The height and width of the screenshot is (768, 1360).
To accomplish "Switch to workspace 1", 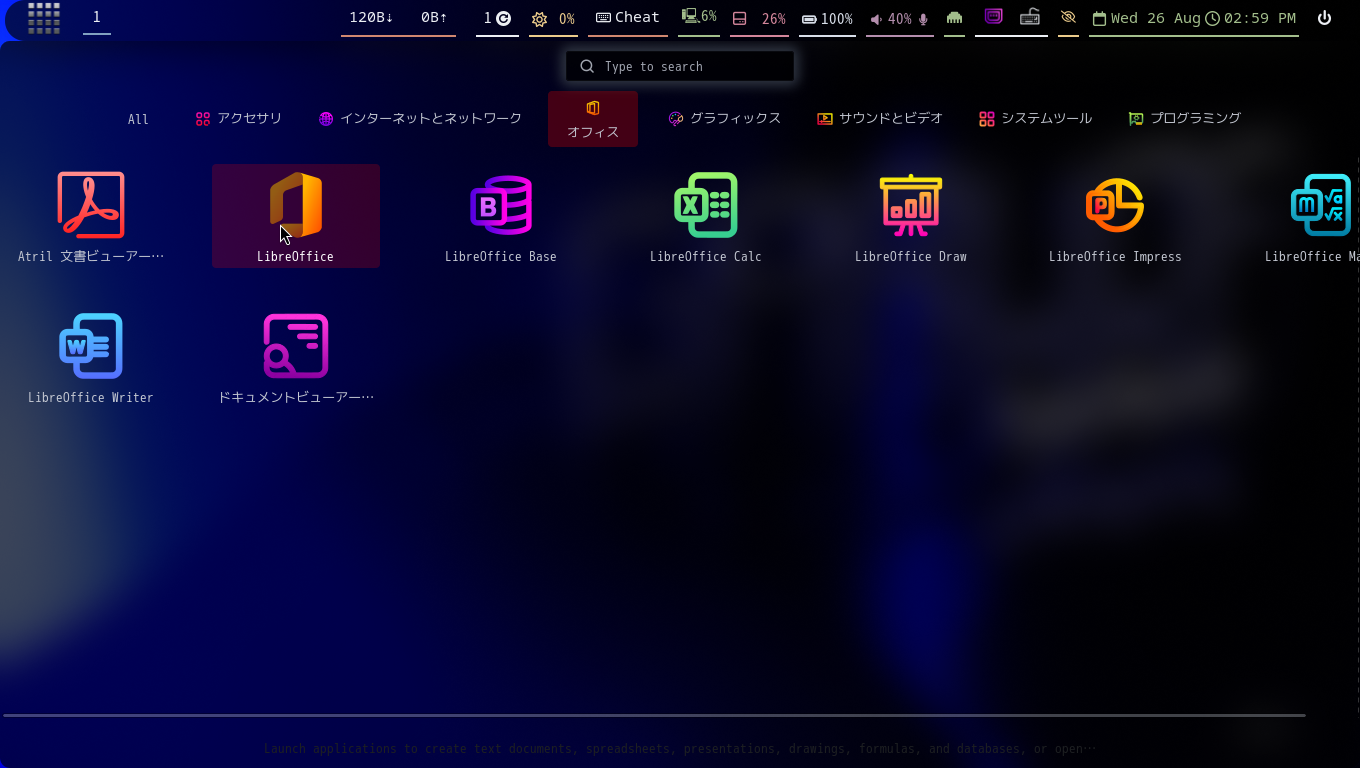I will tap(97, 17).
